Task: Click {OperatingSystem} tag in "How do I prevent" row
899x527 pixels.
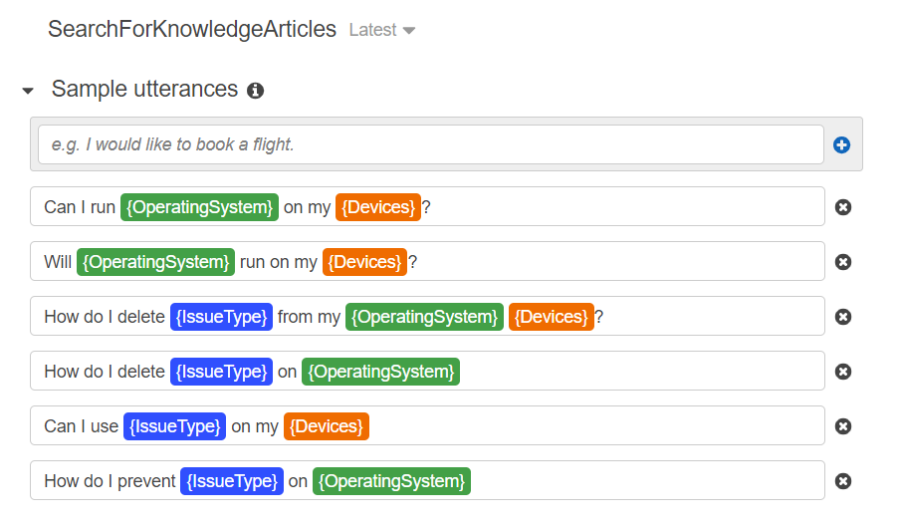Action: (391, 481)
